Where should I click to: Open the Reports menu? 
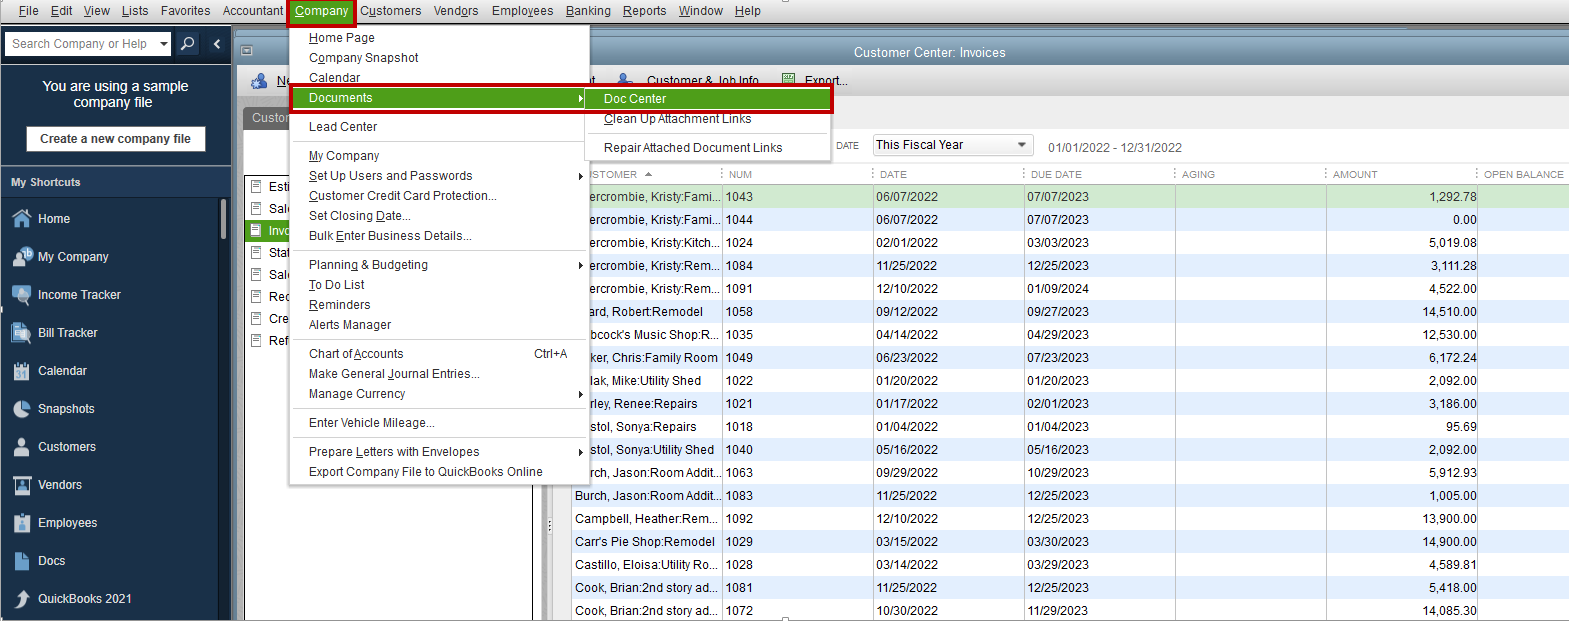[644, 11]
